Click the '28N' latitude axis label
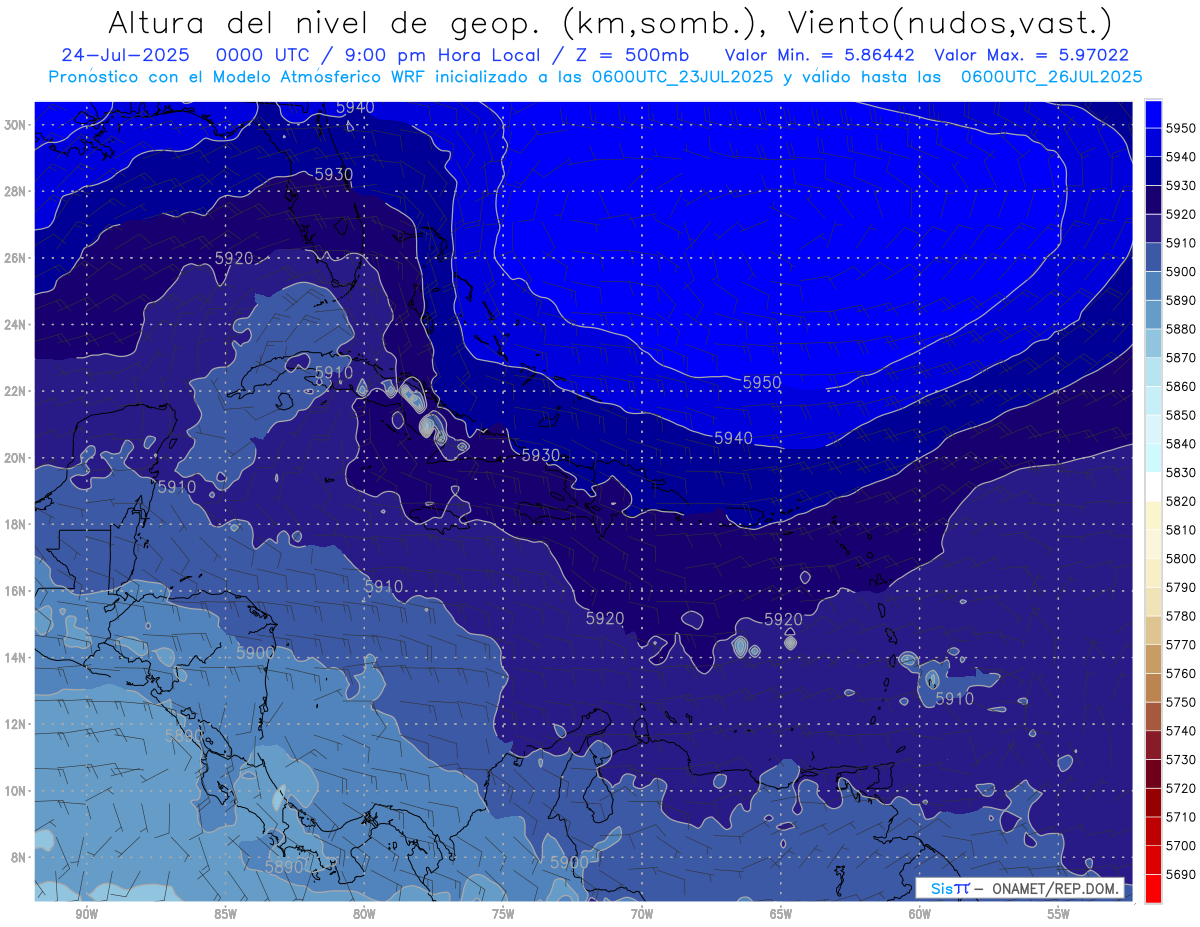The image size is (1200, 927). pyautogui.click(x=16, y=191)
